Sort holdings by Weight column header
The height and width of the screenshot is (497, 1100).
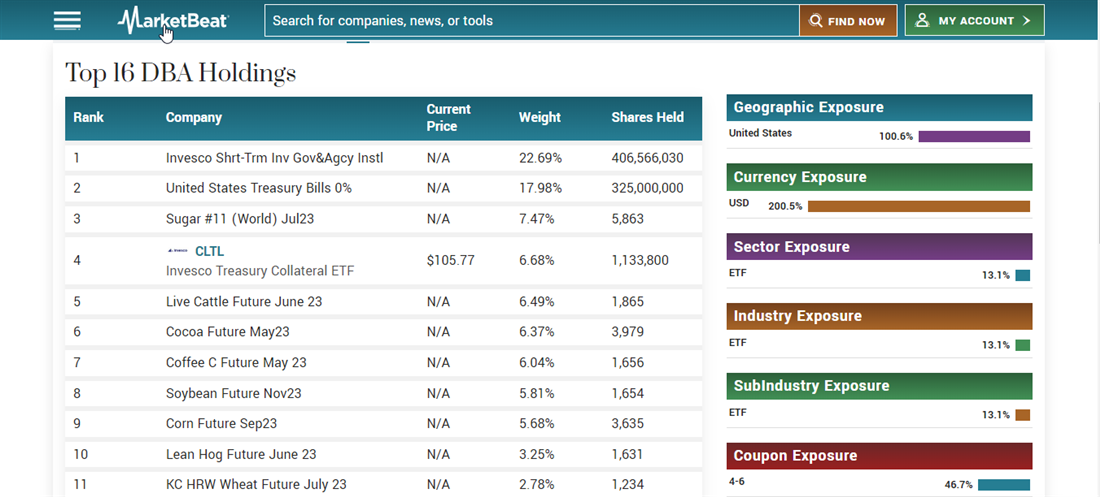point(539,117)
